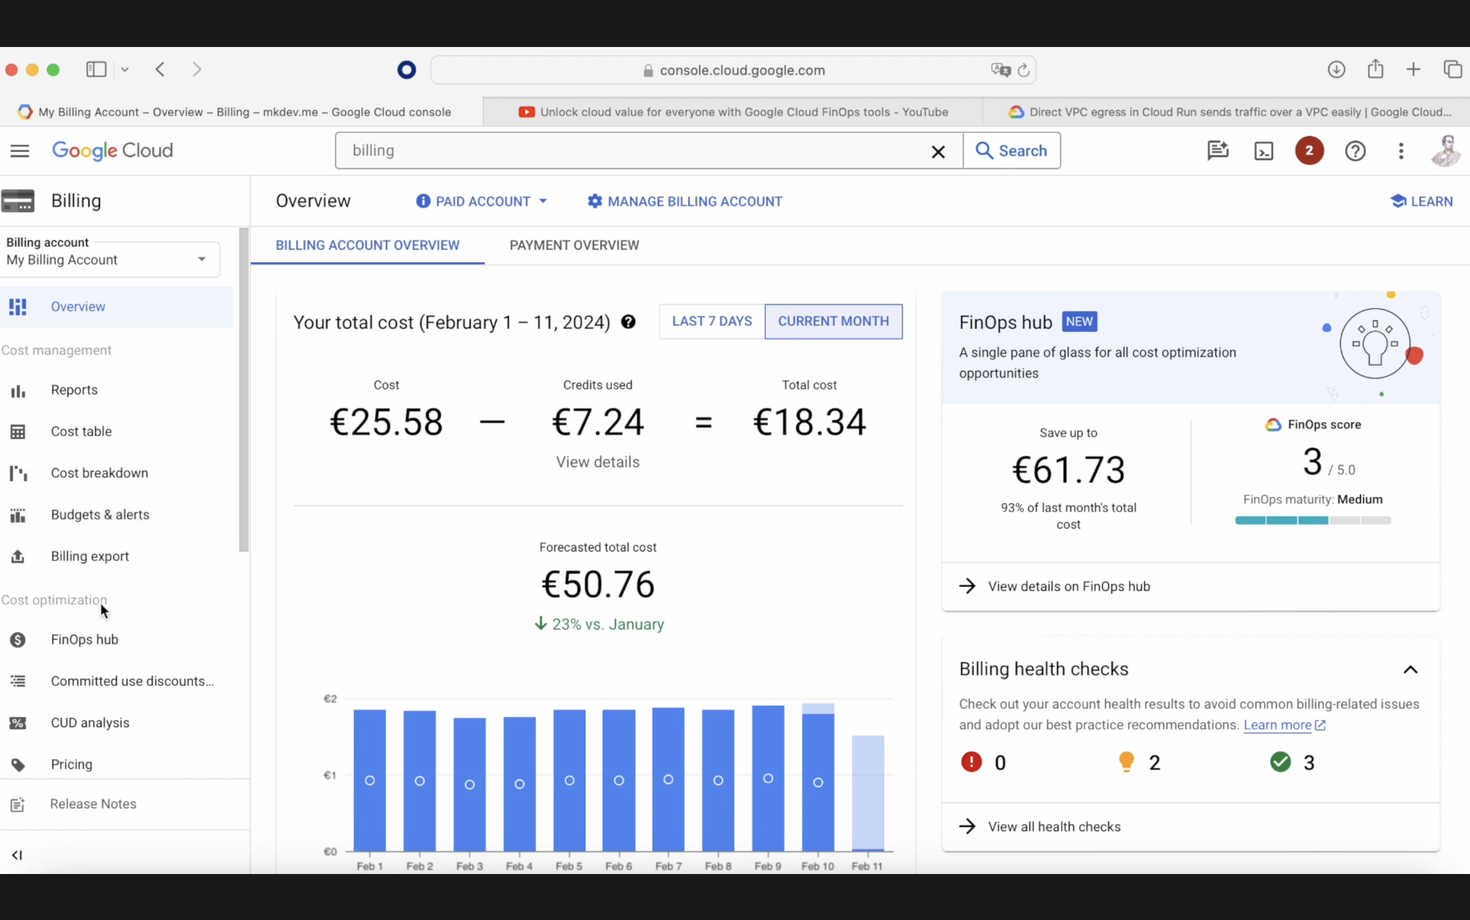Open Cost table page
This screenshot has width=1470, height=920.
click(81, 432)
